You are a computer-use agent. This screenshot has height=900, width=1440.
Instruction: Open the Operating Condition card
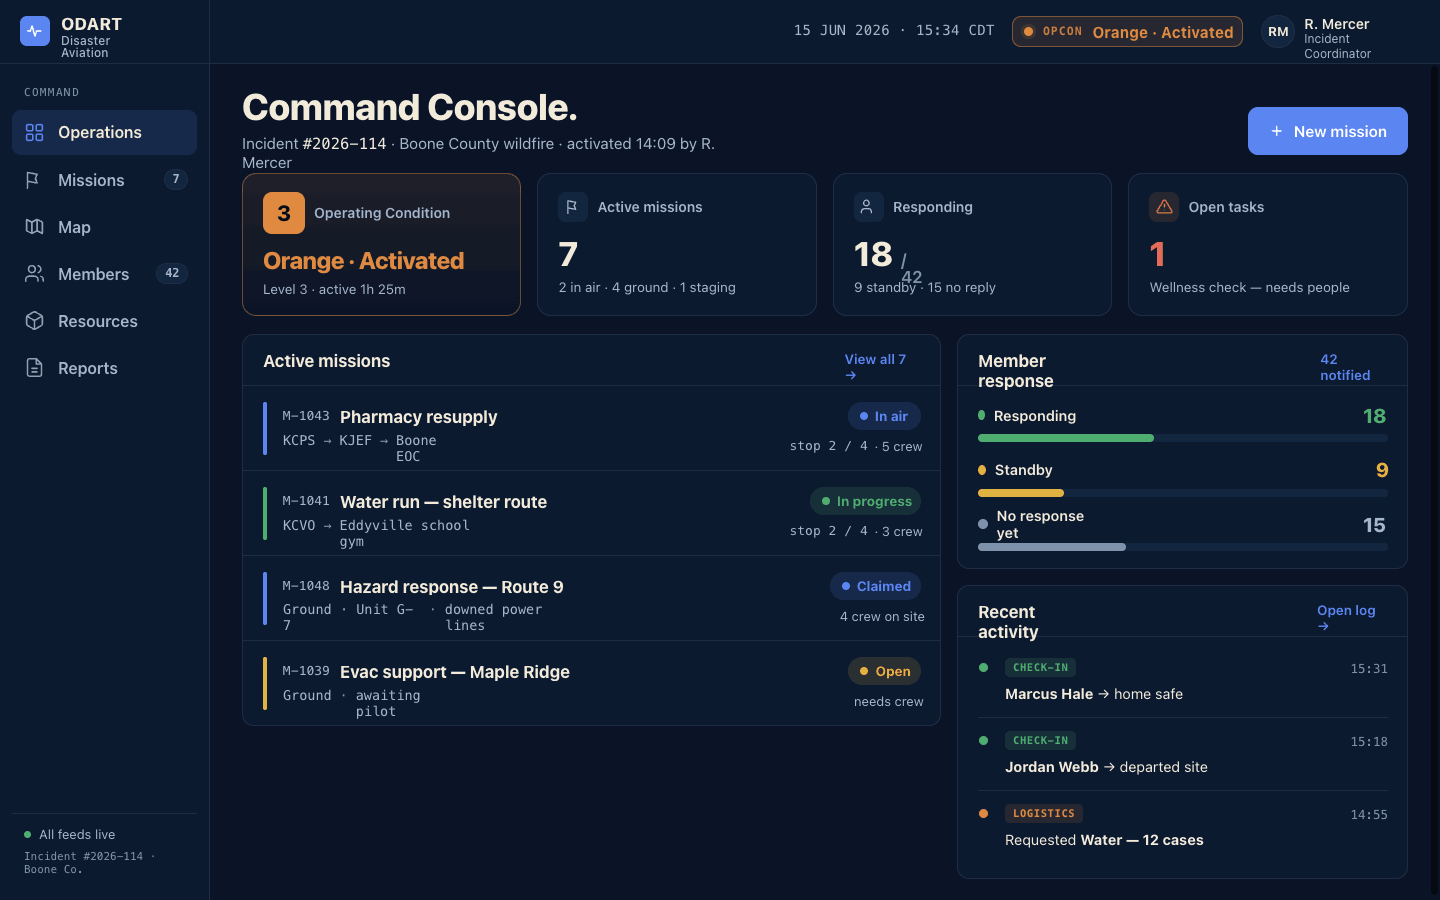[381, 245]
